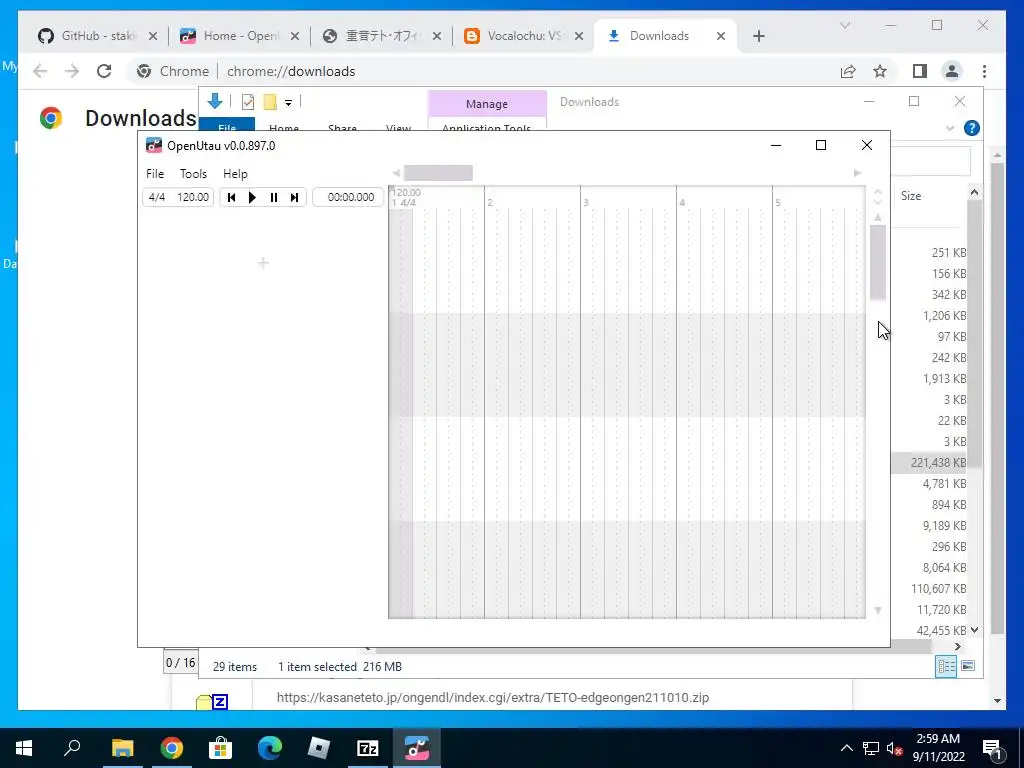
Task: Bookmark this page with star icon
Action: tap(880, 71)
